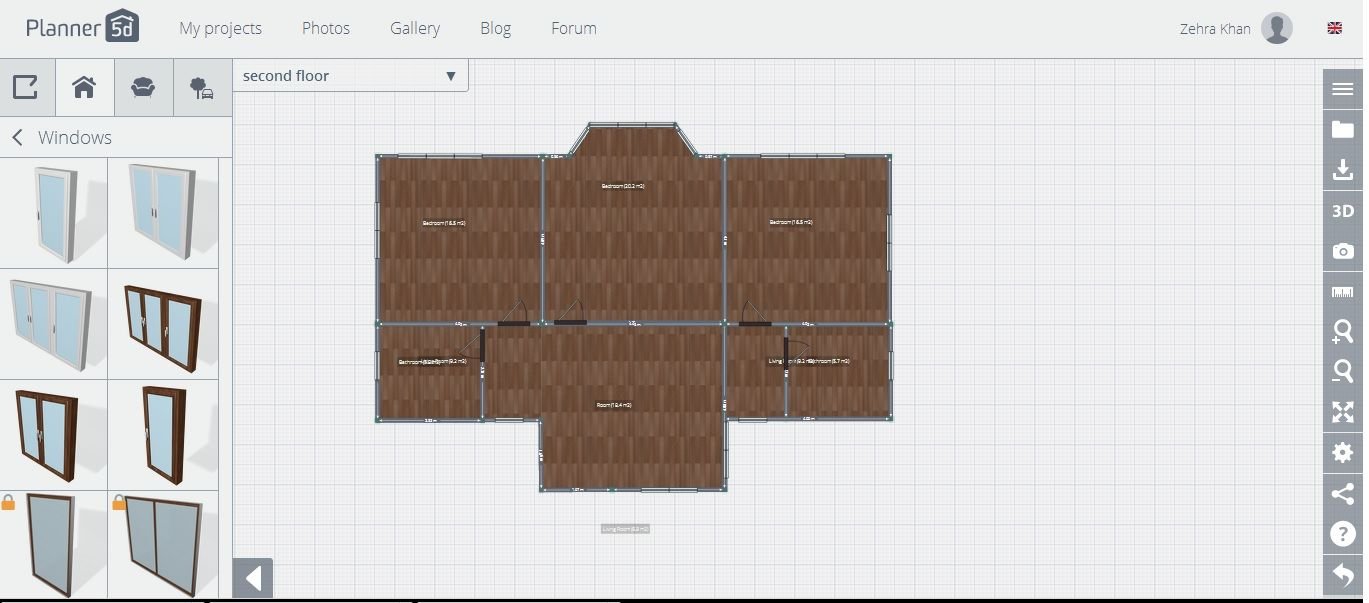Viewport: 1369px width, 603px height.
Task: Open the settings gear in right toolbar
Action: tap(1342, 453)
